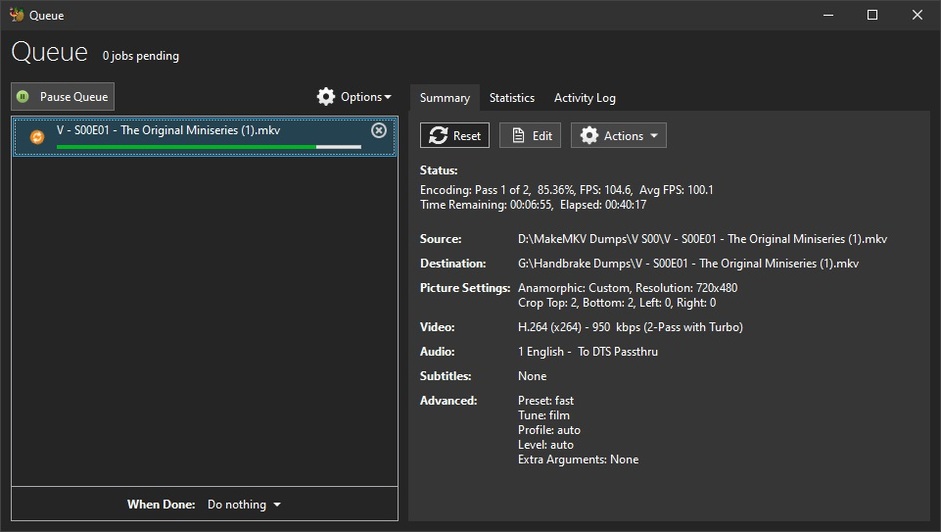The width and height of the screenshot is (941, 532).
Task: Expand the When Done 'Do nothing' dropdown
Action: coord(244,504)
